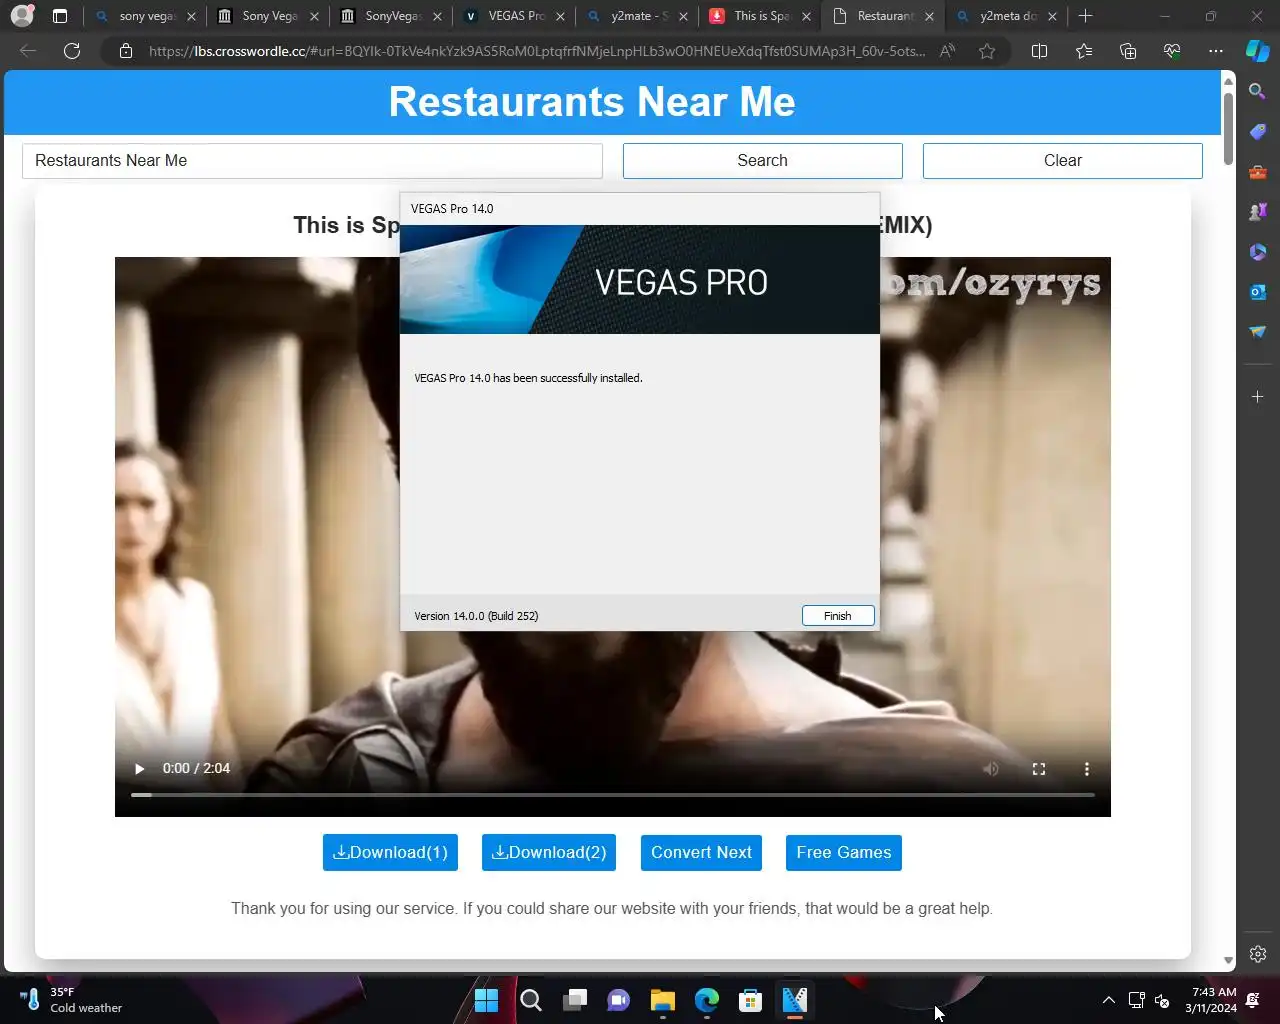This screenshot has width=1280, height=1024.
Task: Click Convert Next button
Action: (701, 852)
